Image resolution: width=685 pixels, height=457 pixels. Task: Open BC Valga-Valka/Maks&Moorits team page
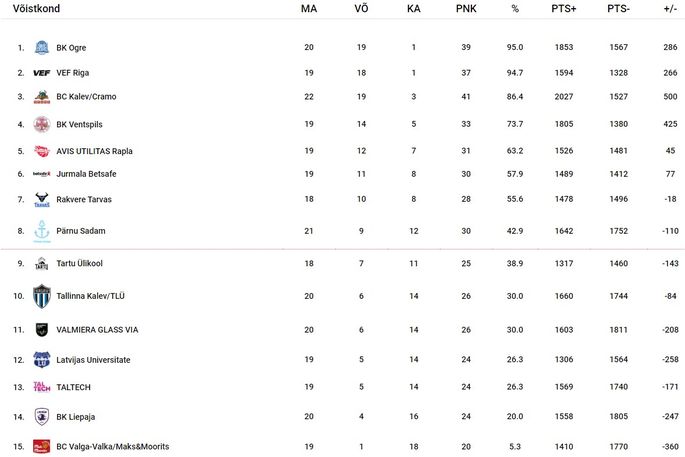tap(113, 447)
